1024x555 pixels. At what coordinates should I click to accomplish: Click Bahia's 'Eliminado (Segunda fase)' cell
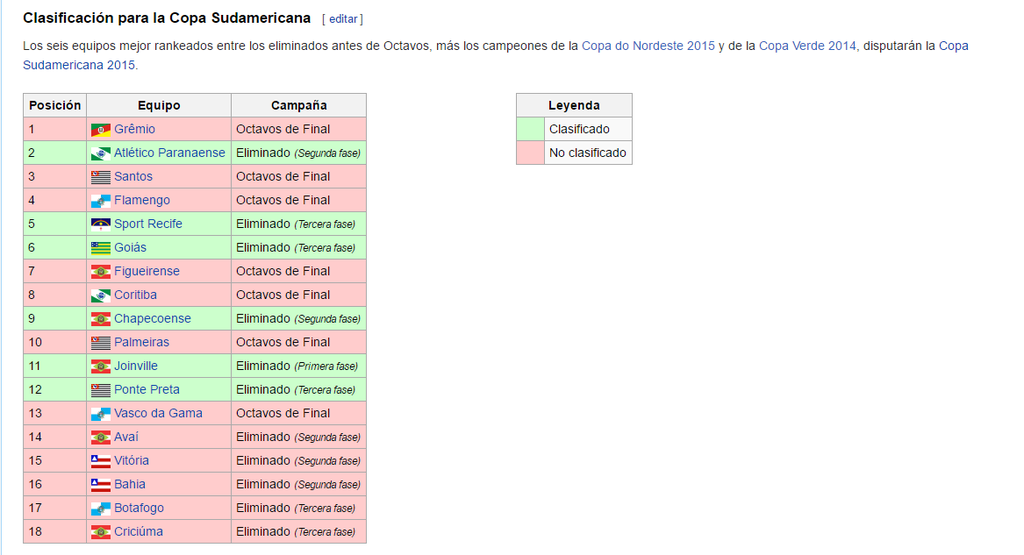coord(299,484)
